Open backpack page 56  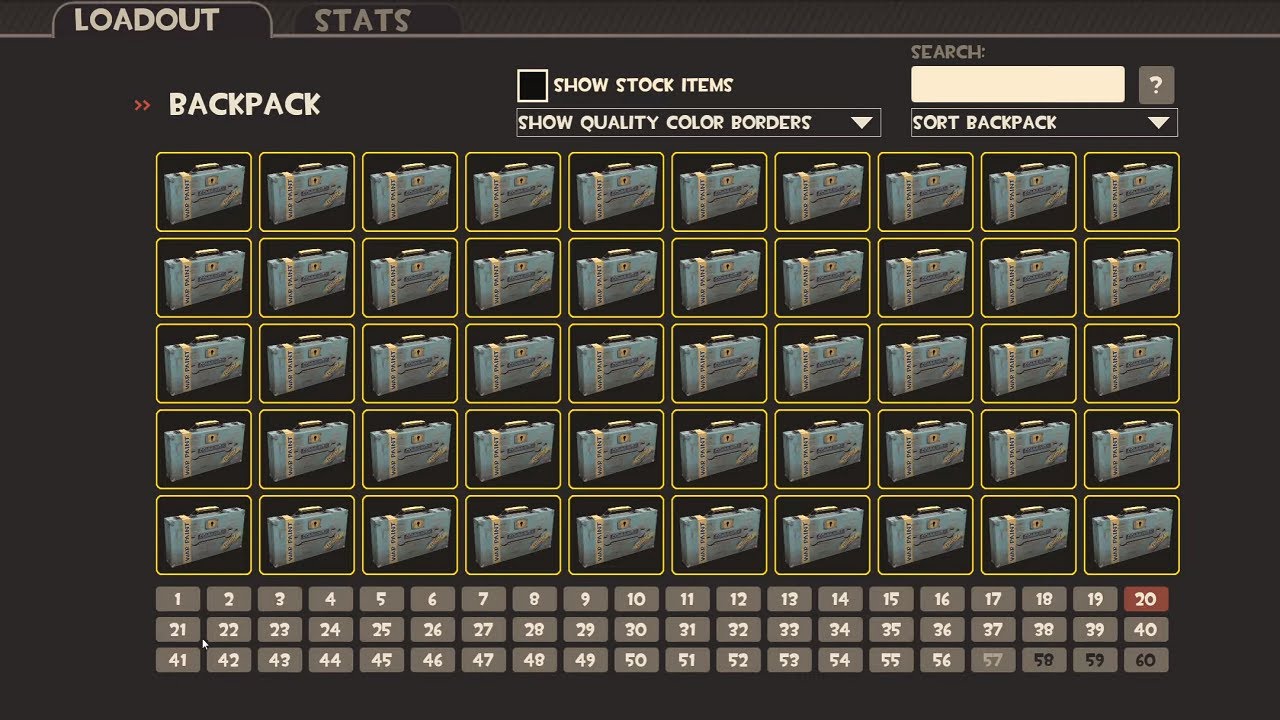tap(942, 660)
